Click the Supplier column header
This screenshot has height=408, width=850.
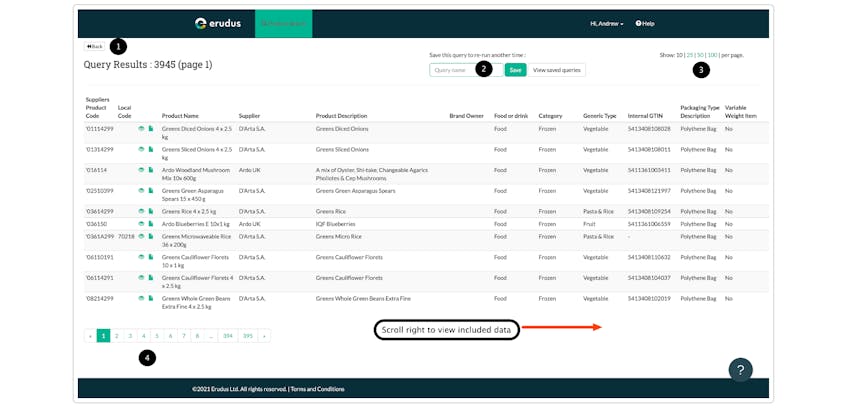pyautogui.click(x=249, y=116)
